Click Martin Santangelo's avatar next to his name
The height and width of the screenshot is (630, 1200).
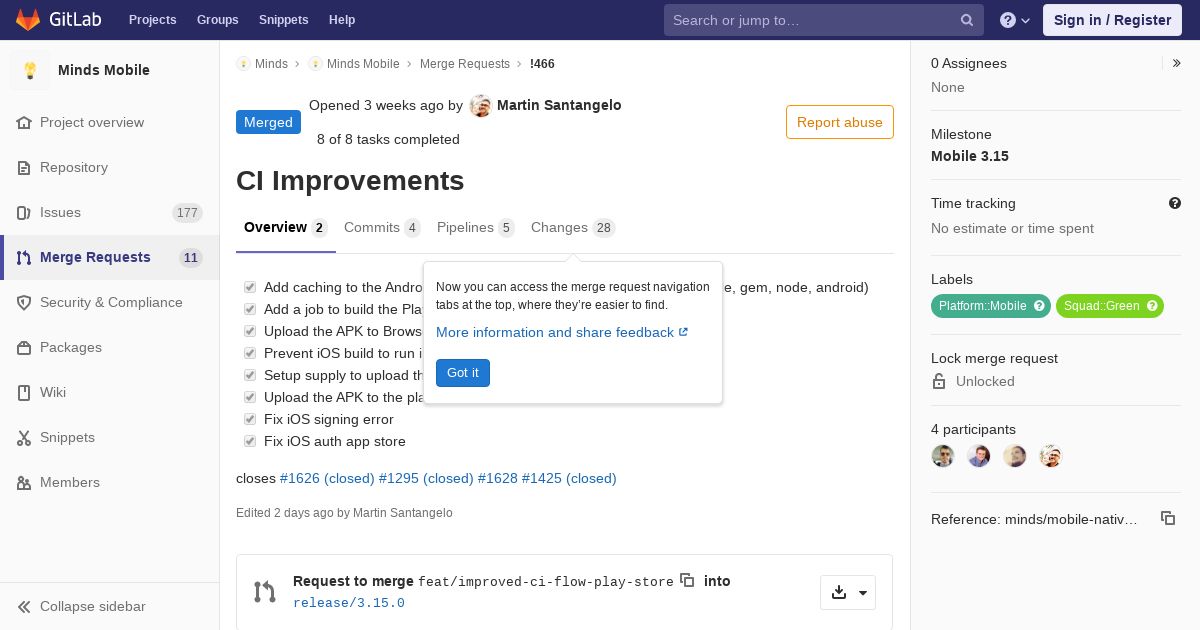(x=480, y=106)
